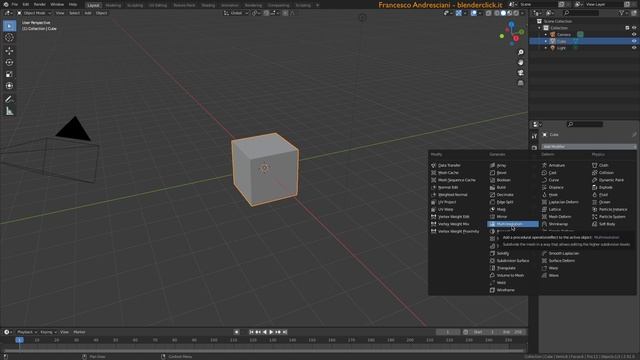Toggle visibility of Light in outliner
This screenshot has width=640, height=360.
click(x=634, y=48)
